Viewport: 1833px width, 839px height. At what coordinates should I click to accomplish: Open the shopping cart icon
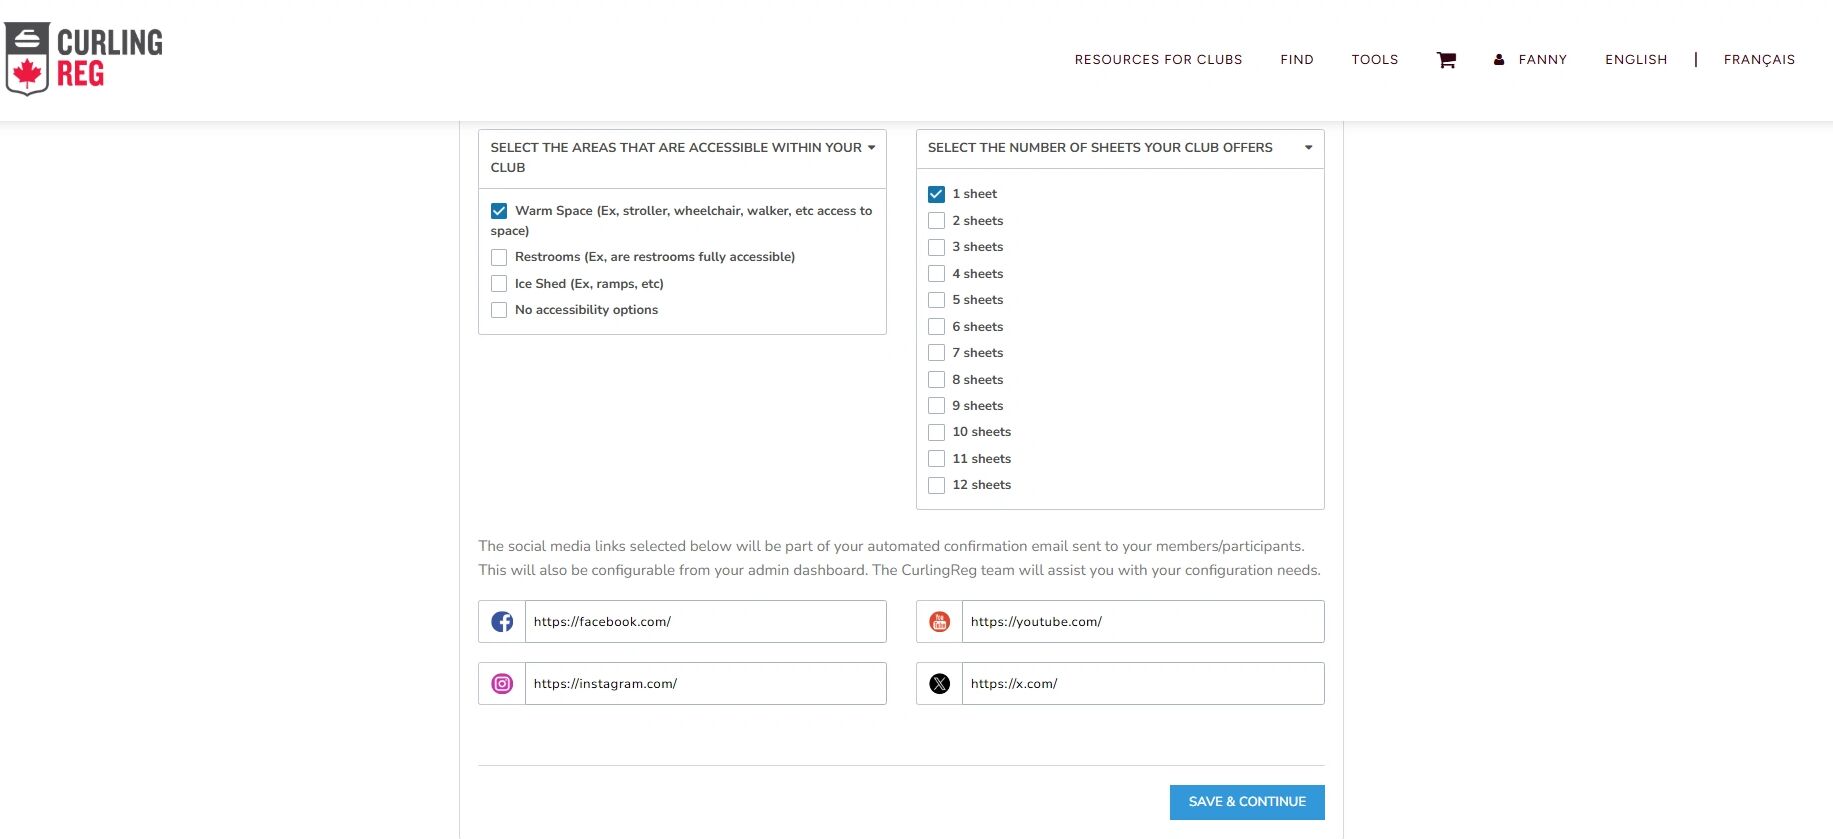(1446, 60)
